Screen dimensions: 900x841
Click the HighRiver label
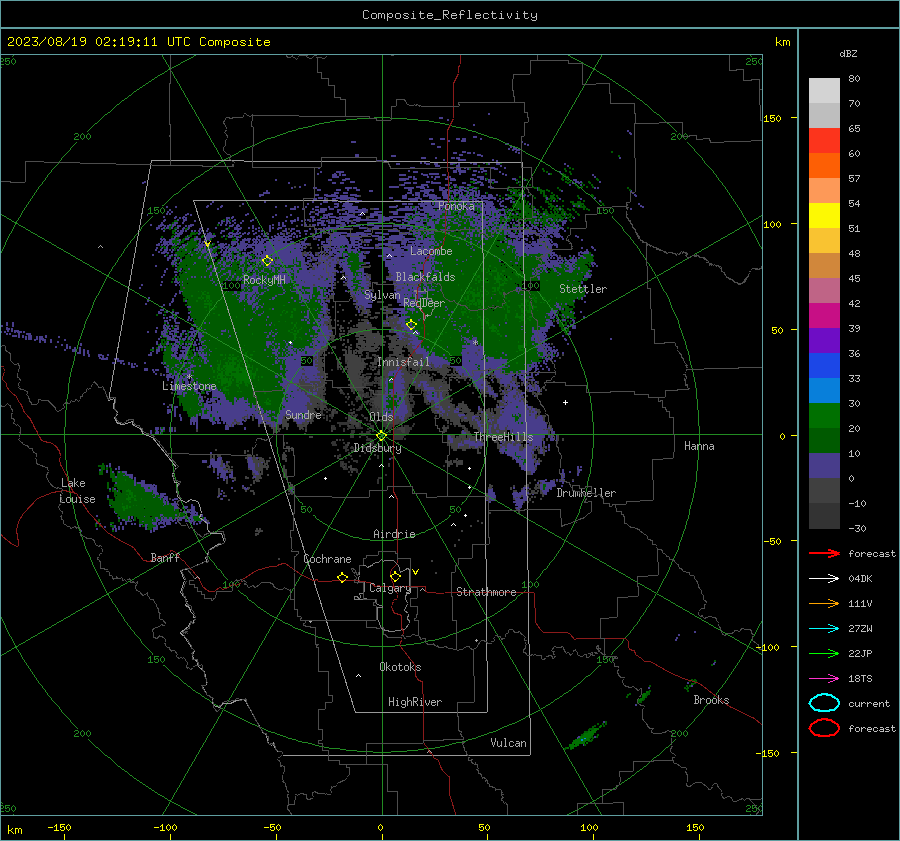coord(415,702)
